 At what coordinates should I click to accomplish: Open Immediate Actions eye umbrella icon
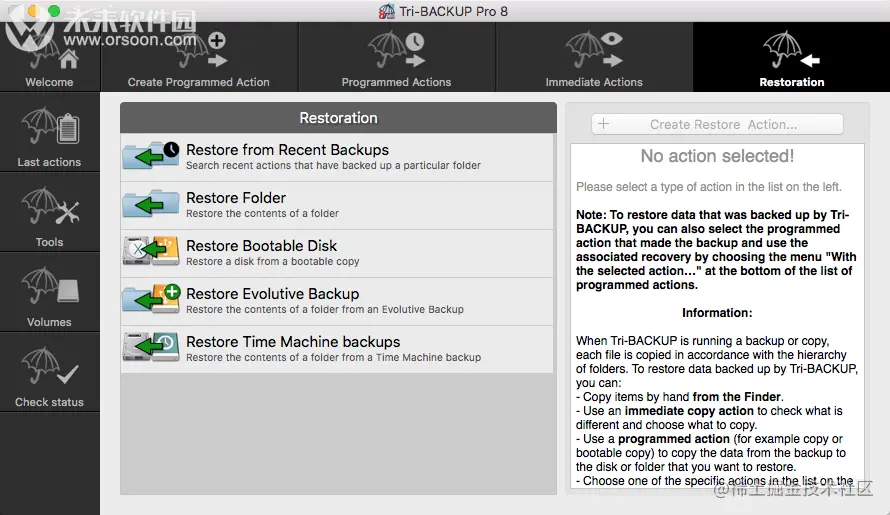pyautogui.click(x=594, y=50)
